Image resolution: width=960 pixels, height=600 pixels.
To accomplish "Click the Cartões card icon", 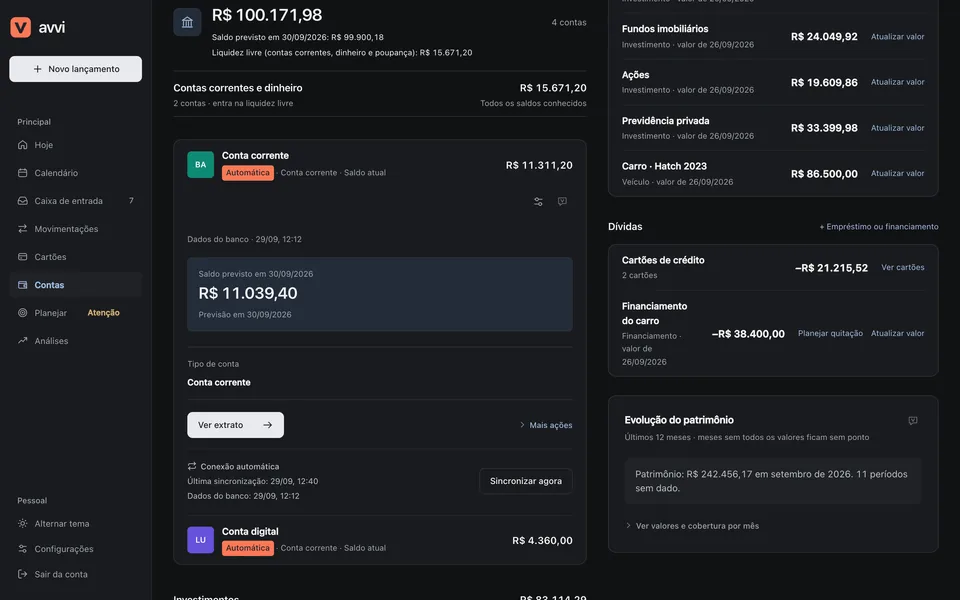I will (x=23, y=257).
